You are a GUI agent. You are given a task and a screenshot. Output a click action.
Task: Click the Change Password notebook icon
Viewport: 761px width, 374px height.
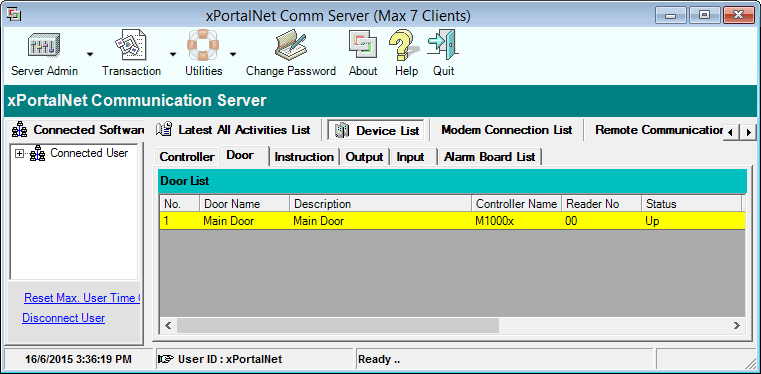coord(291,45)
